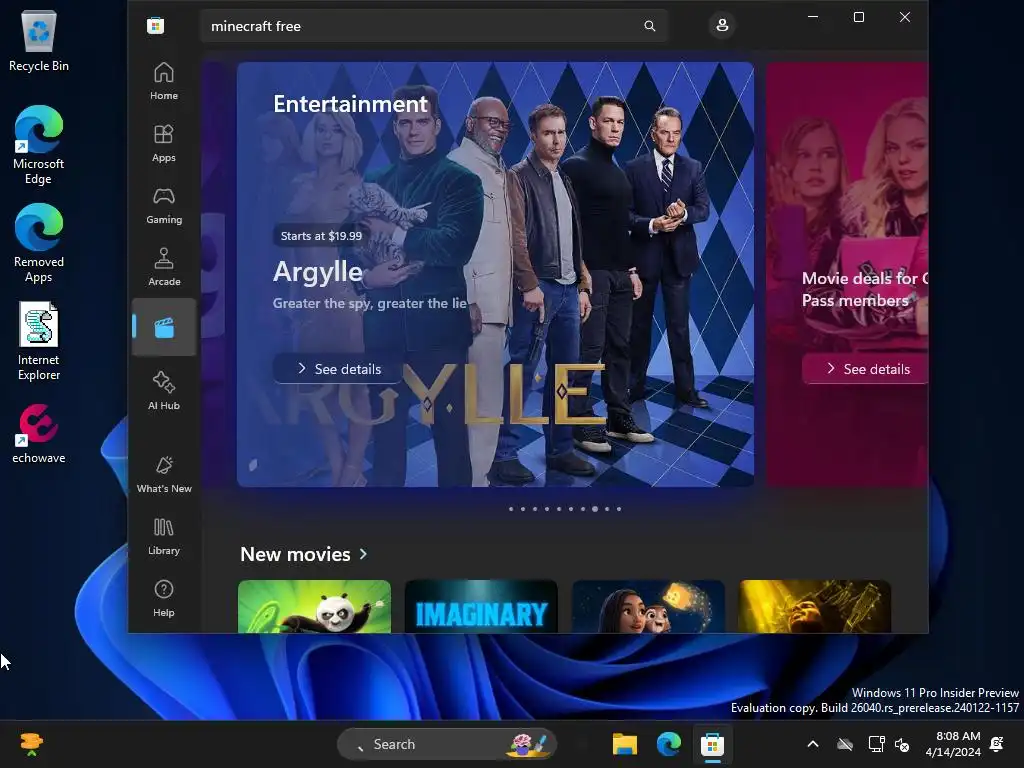
Task: See details for Movie deals banner
Action: click(865, 369)
